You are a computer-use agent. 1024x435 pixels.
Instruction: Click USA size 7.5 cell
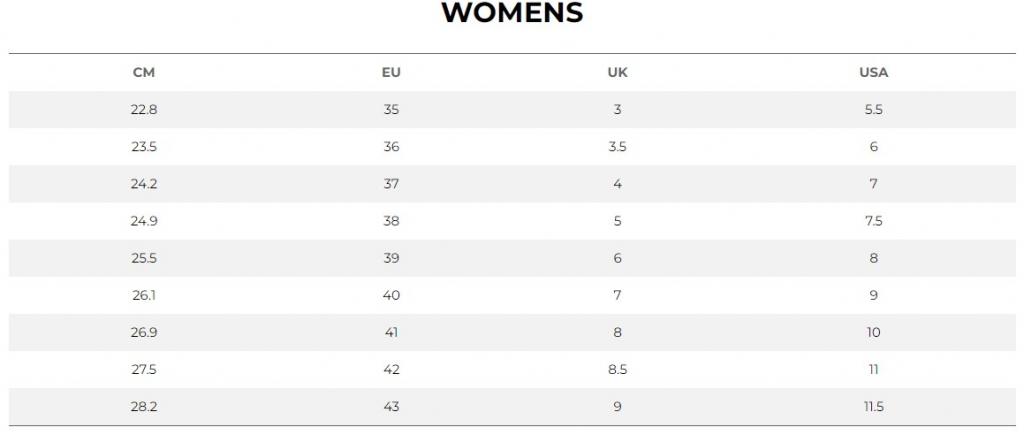coord(873,221)
